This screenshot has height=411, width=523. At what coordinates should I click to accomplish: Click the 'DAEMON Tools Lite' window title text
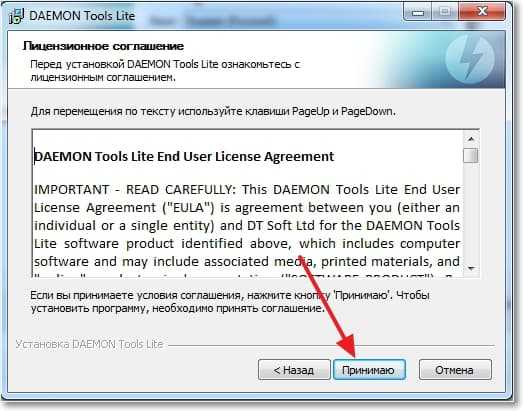82,16
